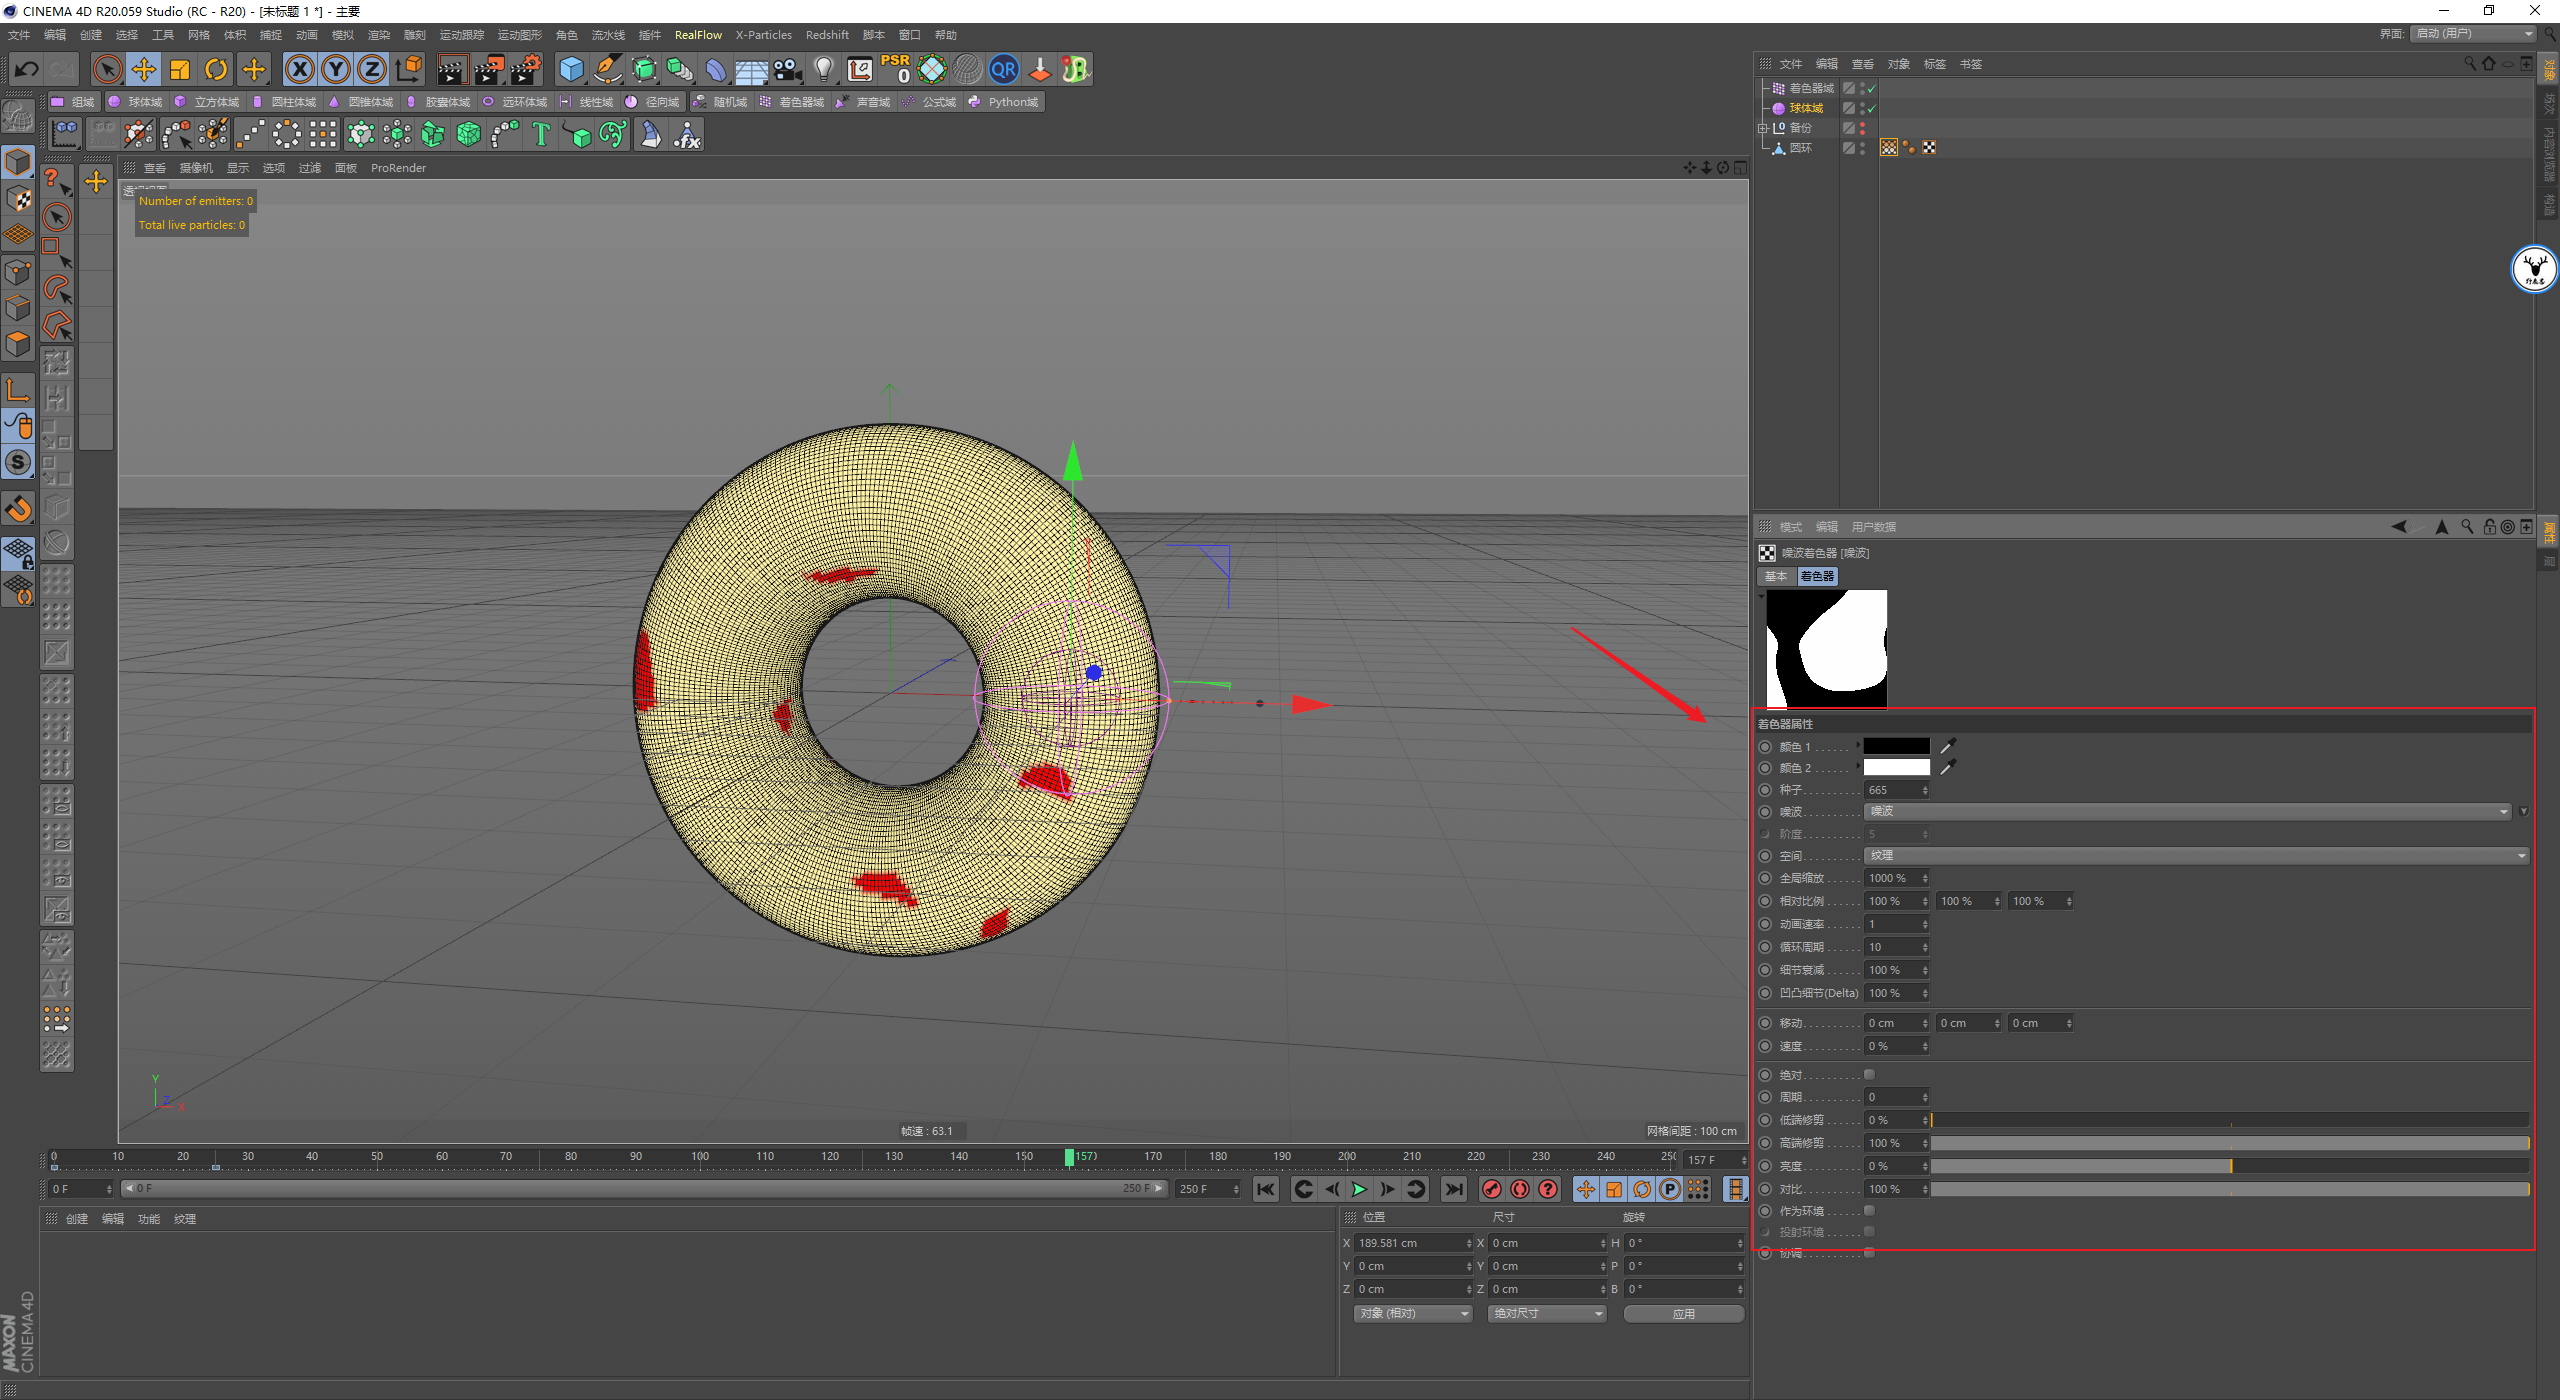Open the RealFlow menu
2560x1400 pixels.
tap(697, 35)
